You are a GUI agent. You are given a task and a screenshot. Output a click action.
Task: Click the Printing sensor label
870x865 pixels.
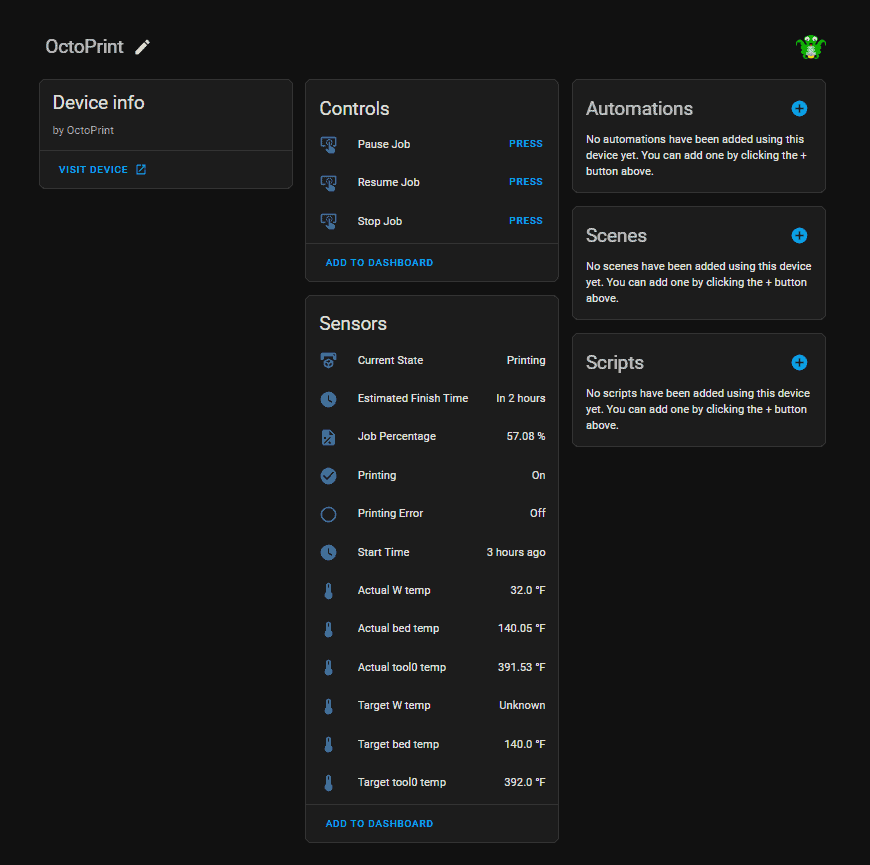377,476
